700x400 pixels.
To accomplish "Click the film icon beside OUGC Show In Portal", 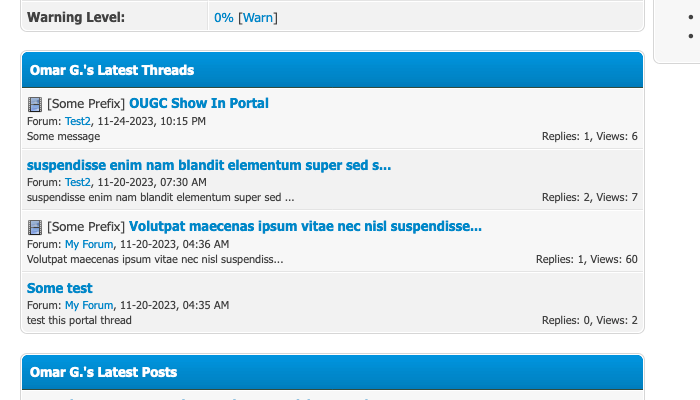I will (x=35, y=104).
